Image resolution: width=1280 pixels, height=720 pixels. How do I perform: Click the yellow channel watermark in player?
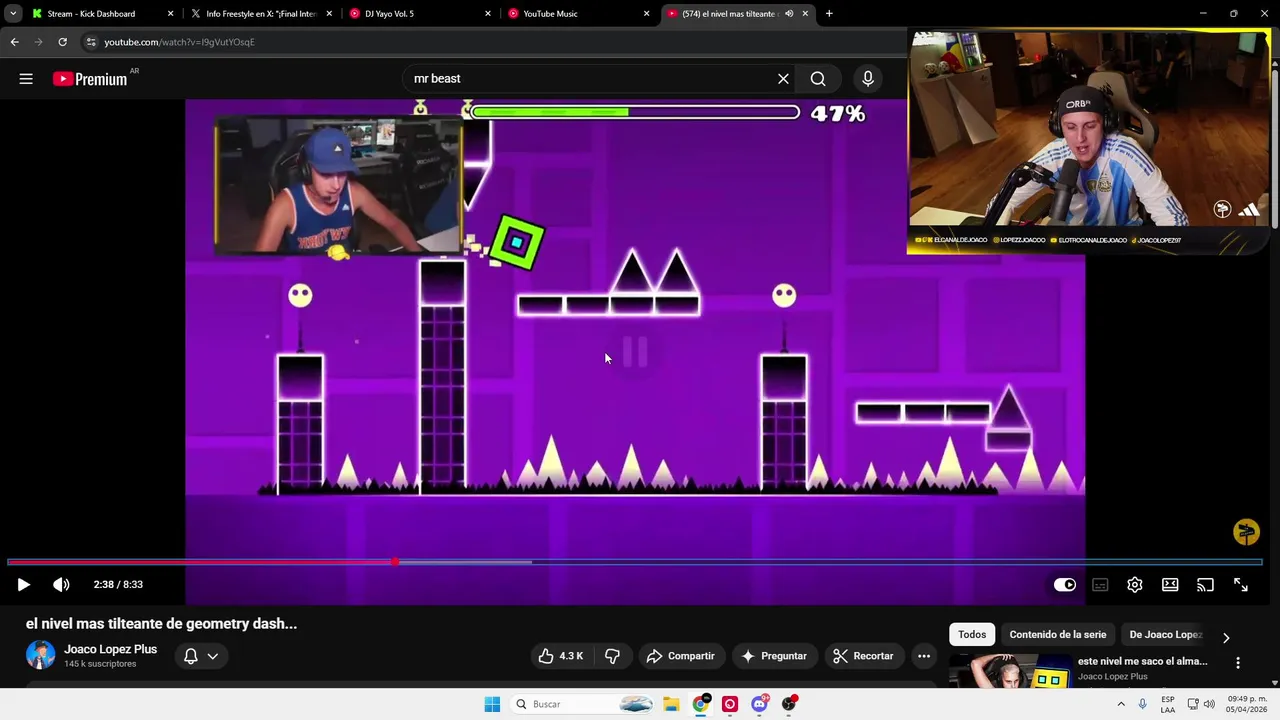pos(1246,532)
